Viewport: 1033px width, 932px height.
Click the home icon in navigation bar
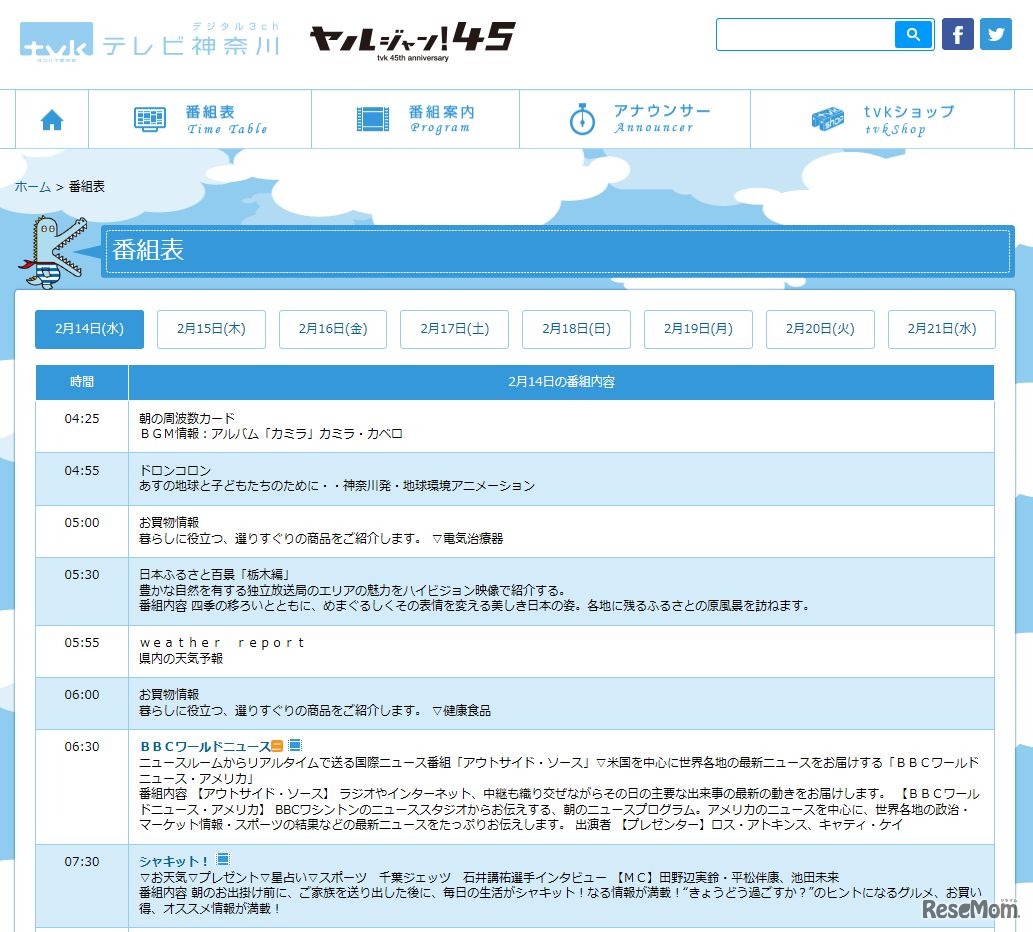click(51, 118)
